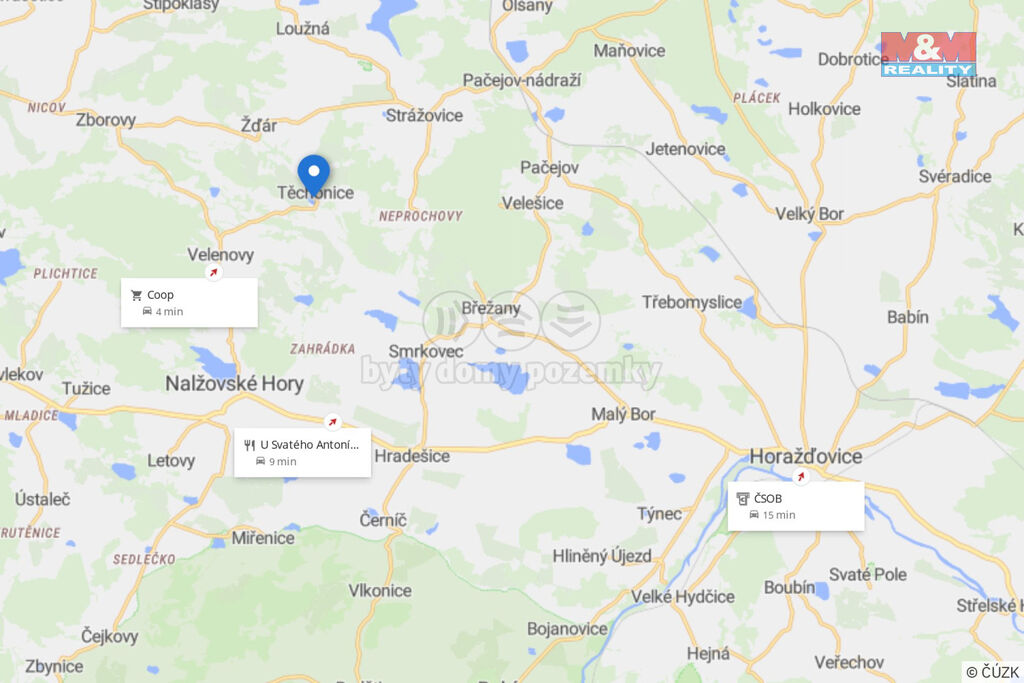The height and width of the screenshot is (683, 1024).
Task: Click the red arrow marker above U Svatého Antoní
Action: pyautogui.click(x=332, y=422)
